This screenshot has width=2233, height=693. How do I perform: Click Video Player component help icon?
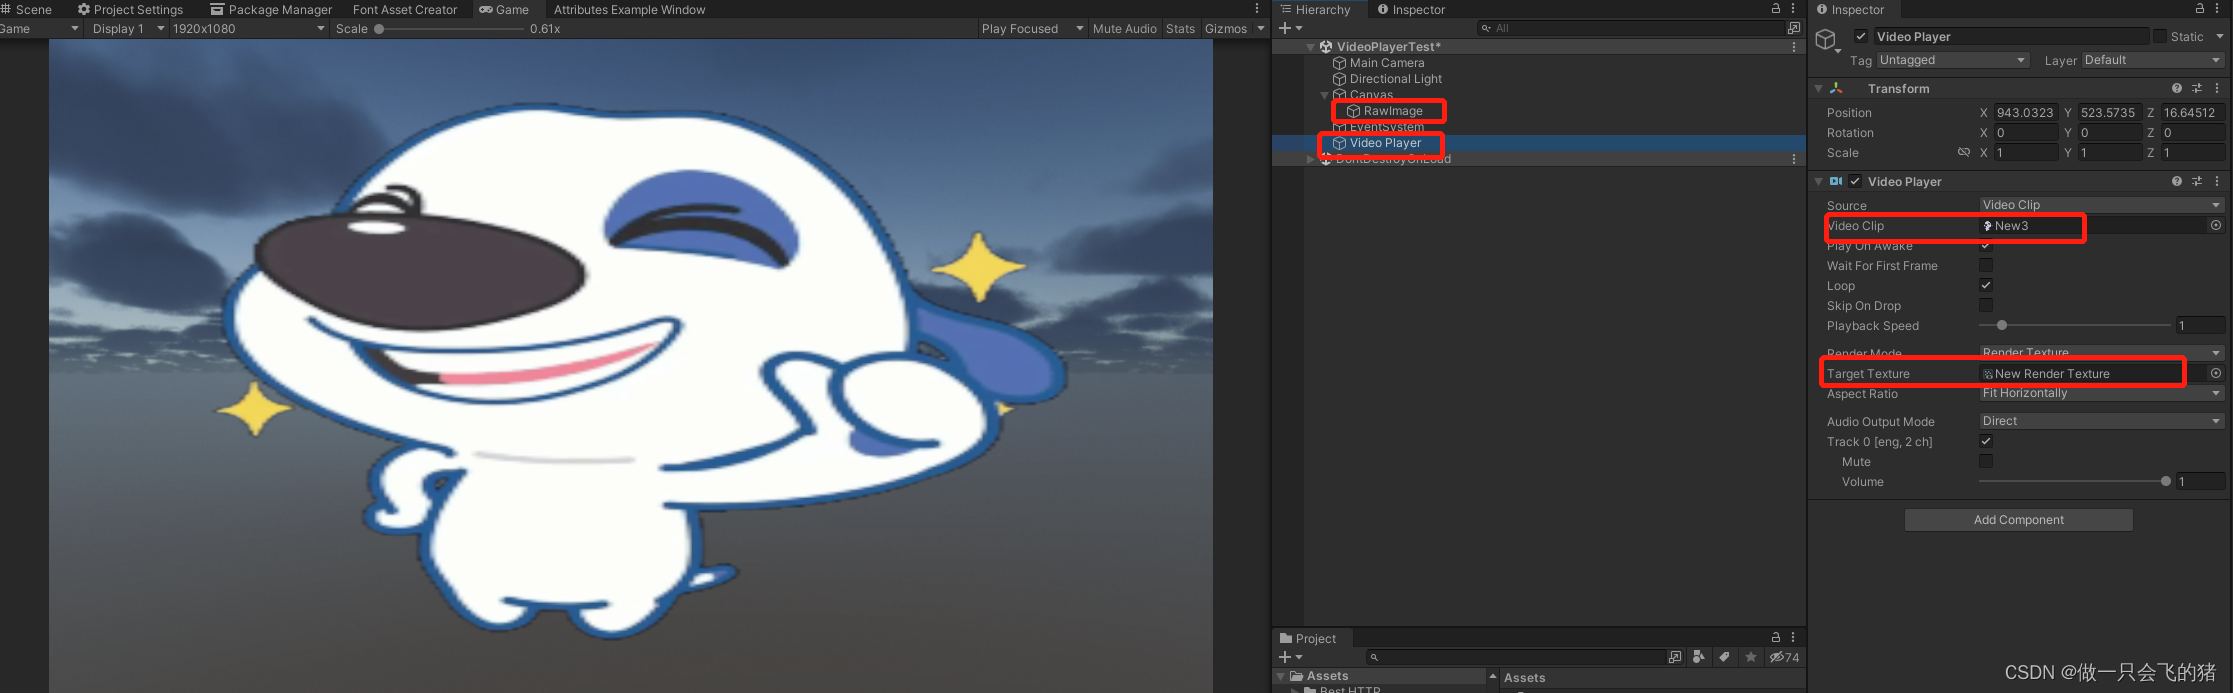click(2177, 181)
